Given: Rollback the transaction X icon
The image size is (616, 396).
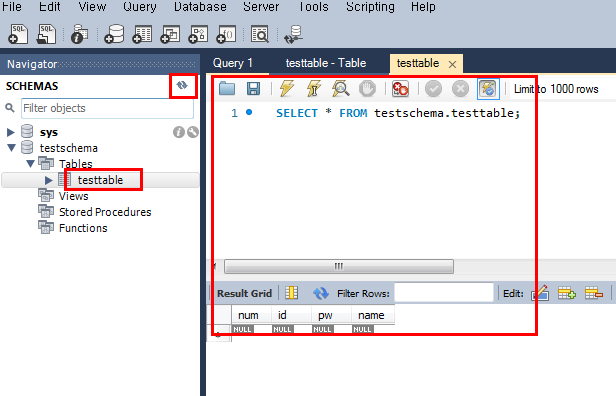Looking at the screenshot, I should tap(460, 89).
